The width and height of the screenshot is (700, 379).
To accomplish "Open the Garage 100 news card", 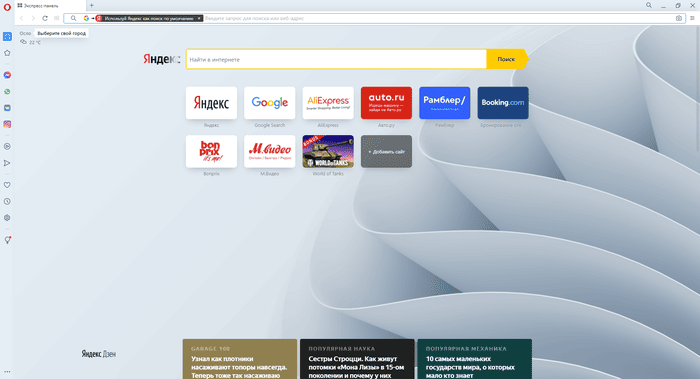I will click(x=240, y=359).
